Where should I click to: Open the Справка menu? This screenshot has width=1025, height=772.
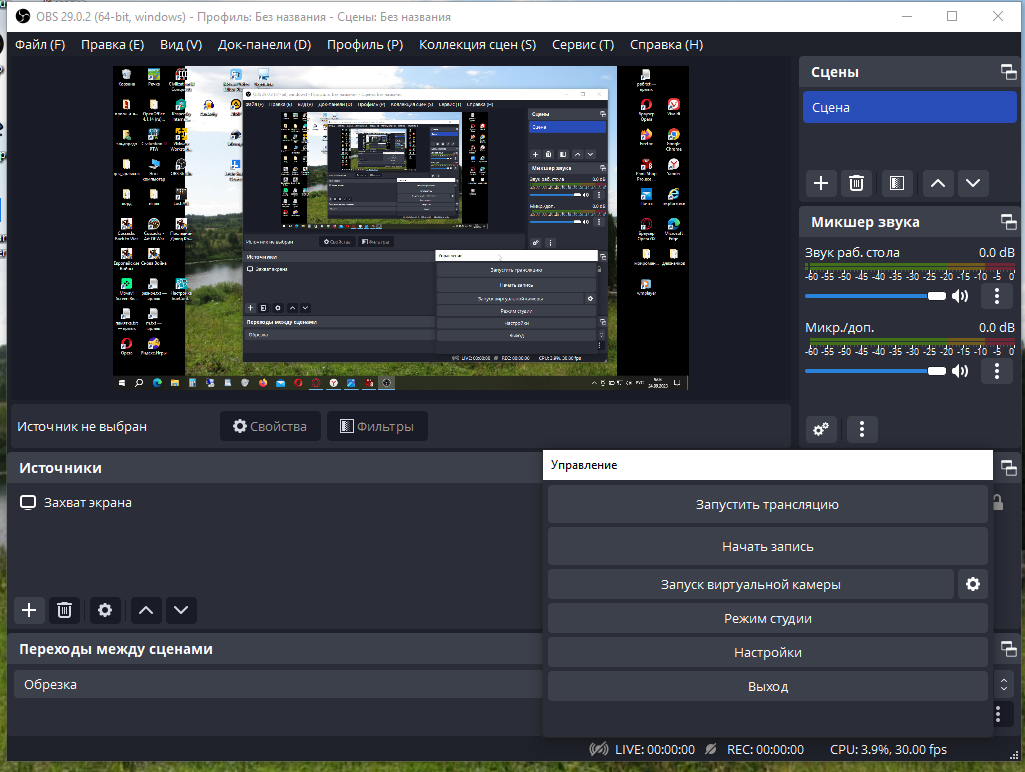point(666,44)
